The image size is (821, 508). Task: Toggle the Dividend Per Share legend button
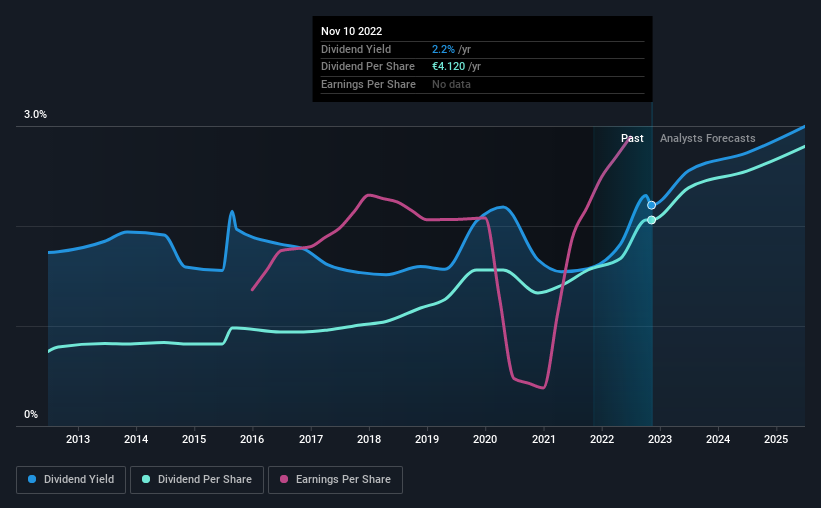click(x=197, y=480)
